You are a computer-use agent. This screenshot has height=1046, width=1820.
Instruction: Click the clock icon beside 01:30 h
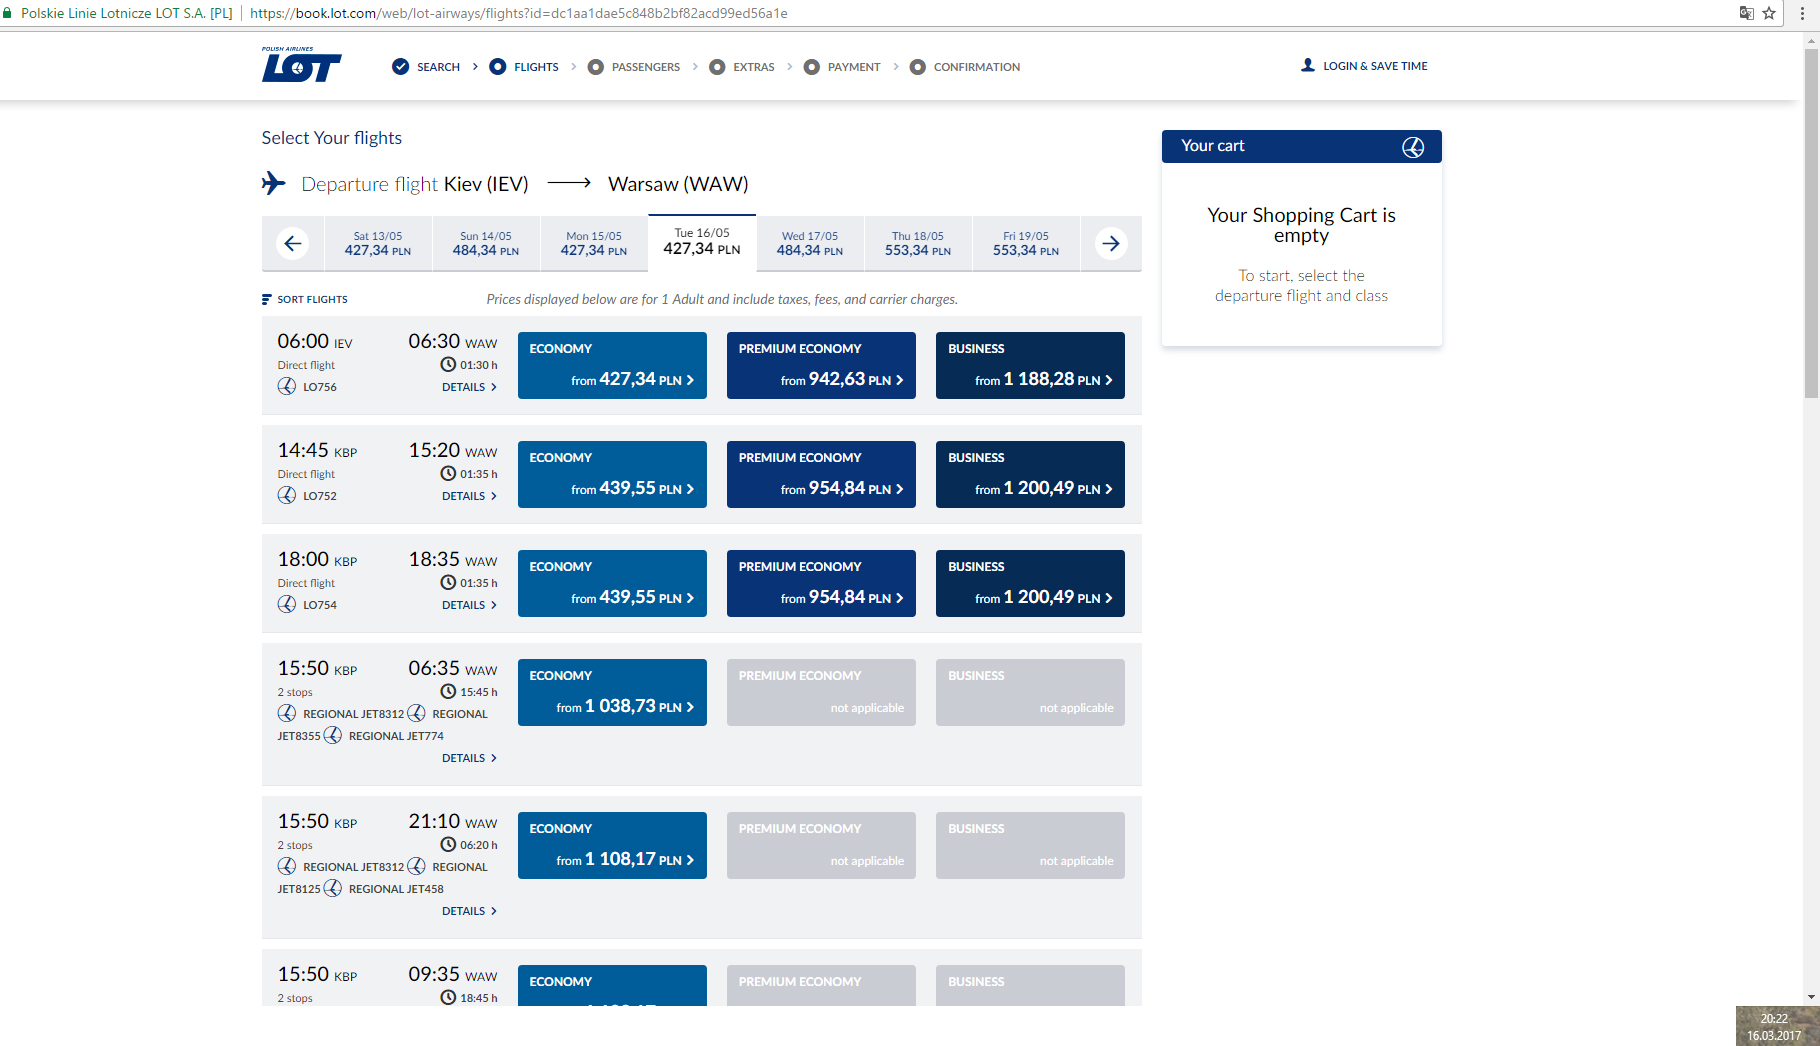point(448,364)
